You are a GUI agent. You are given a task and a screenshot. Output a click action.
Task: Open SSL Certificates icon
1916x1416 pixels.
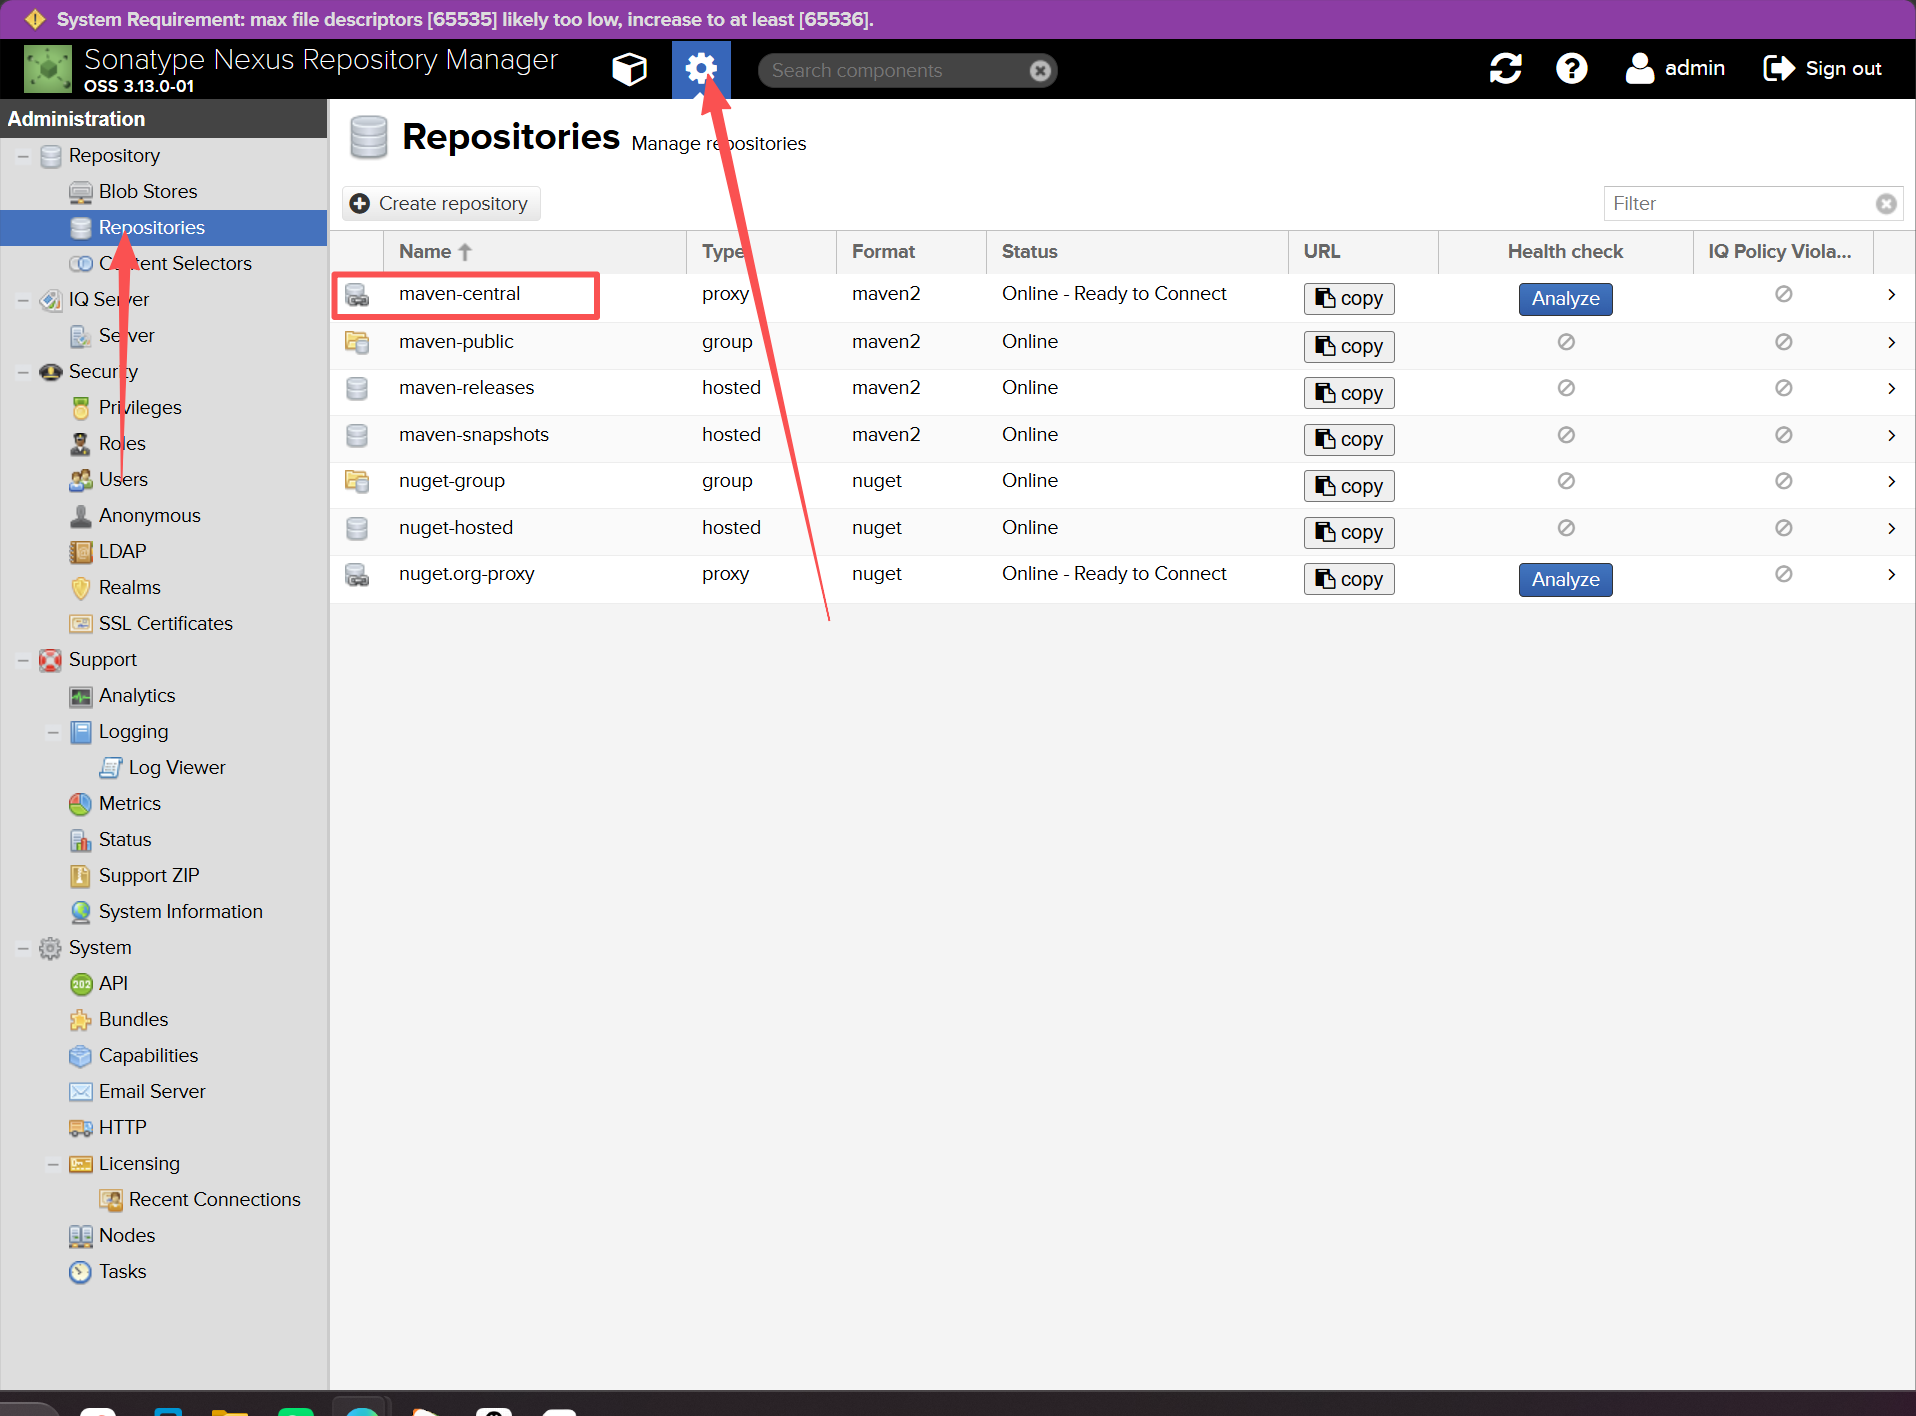81,624
